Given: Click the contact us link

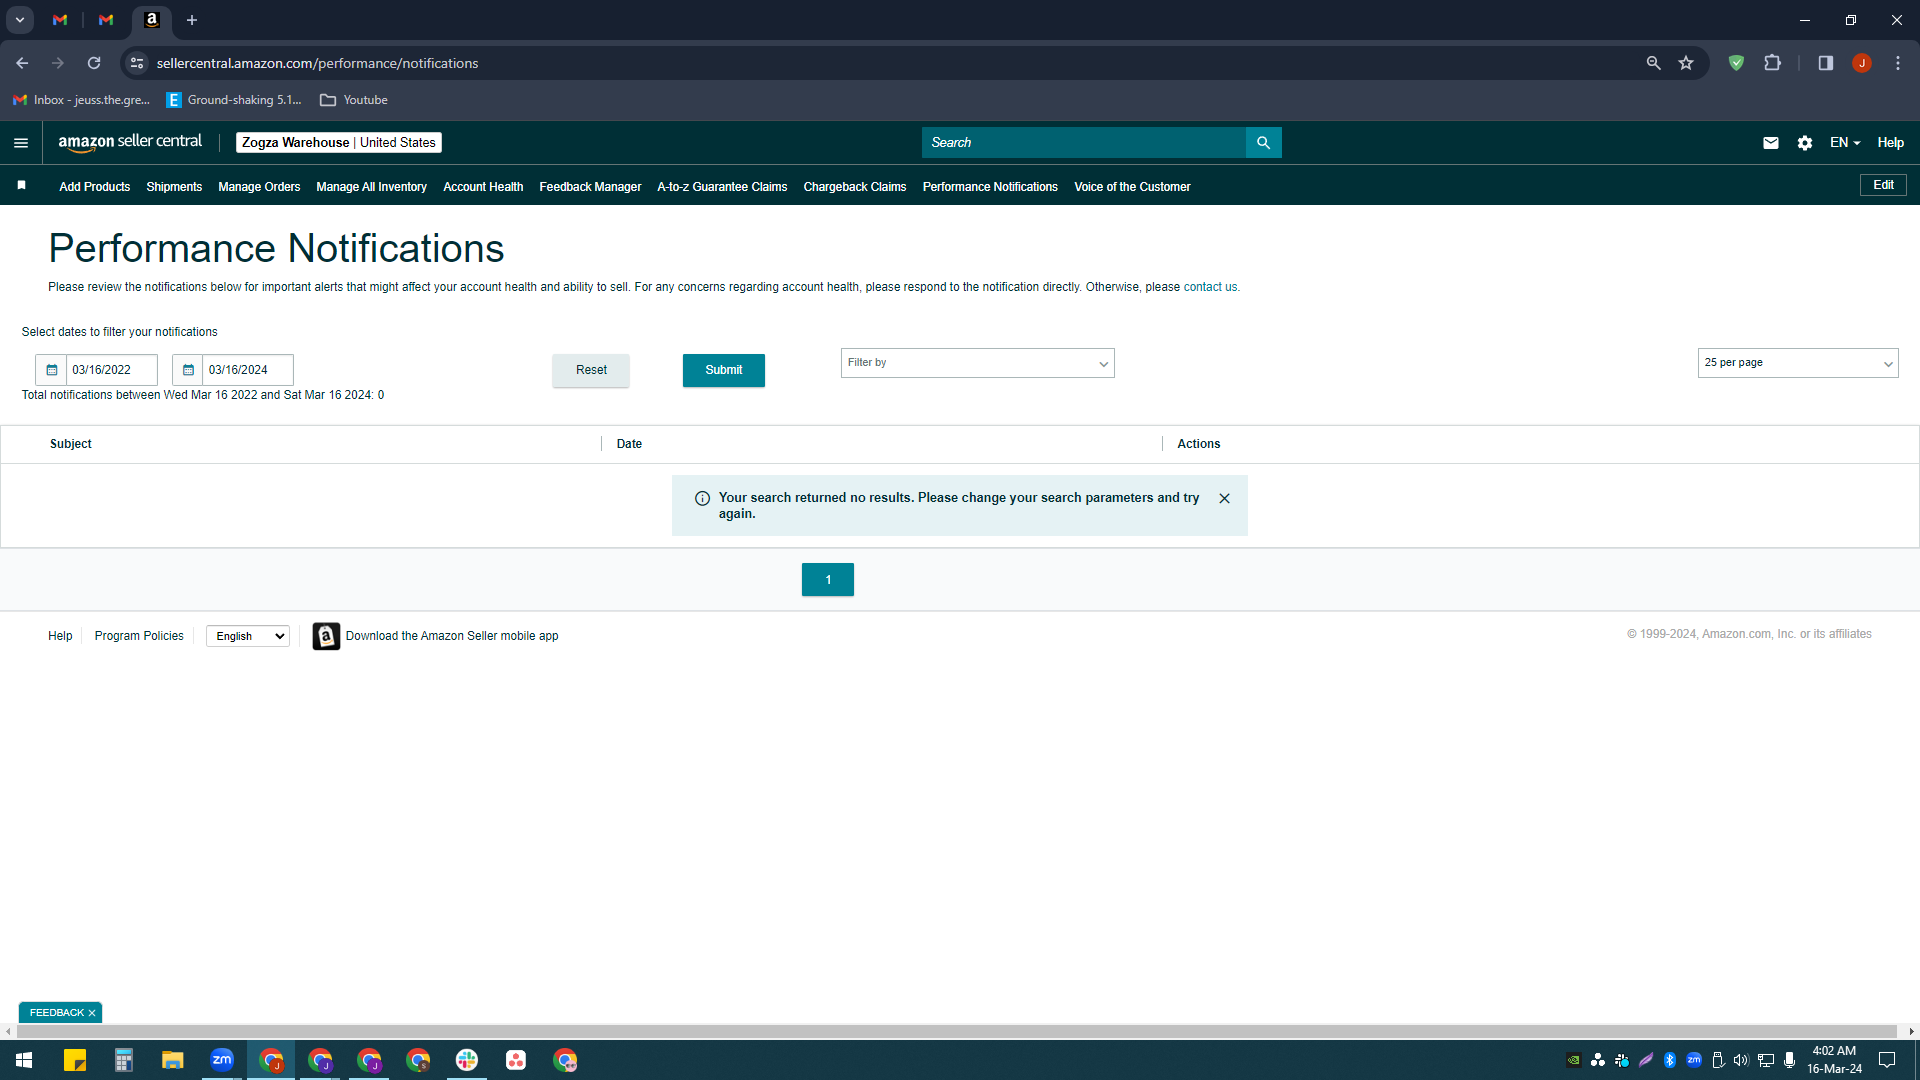Looking at the screenshot, I should [x=1210, y=287].
